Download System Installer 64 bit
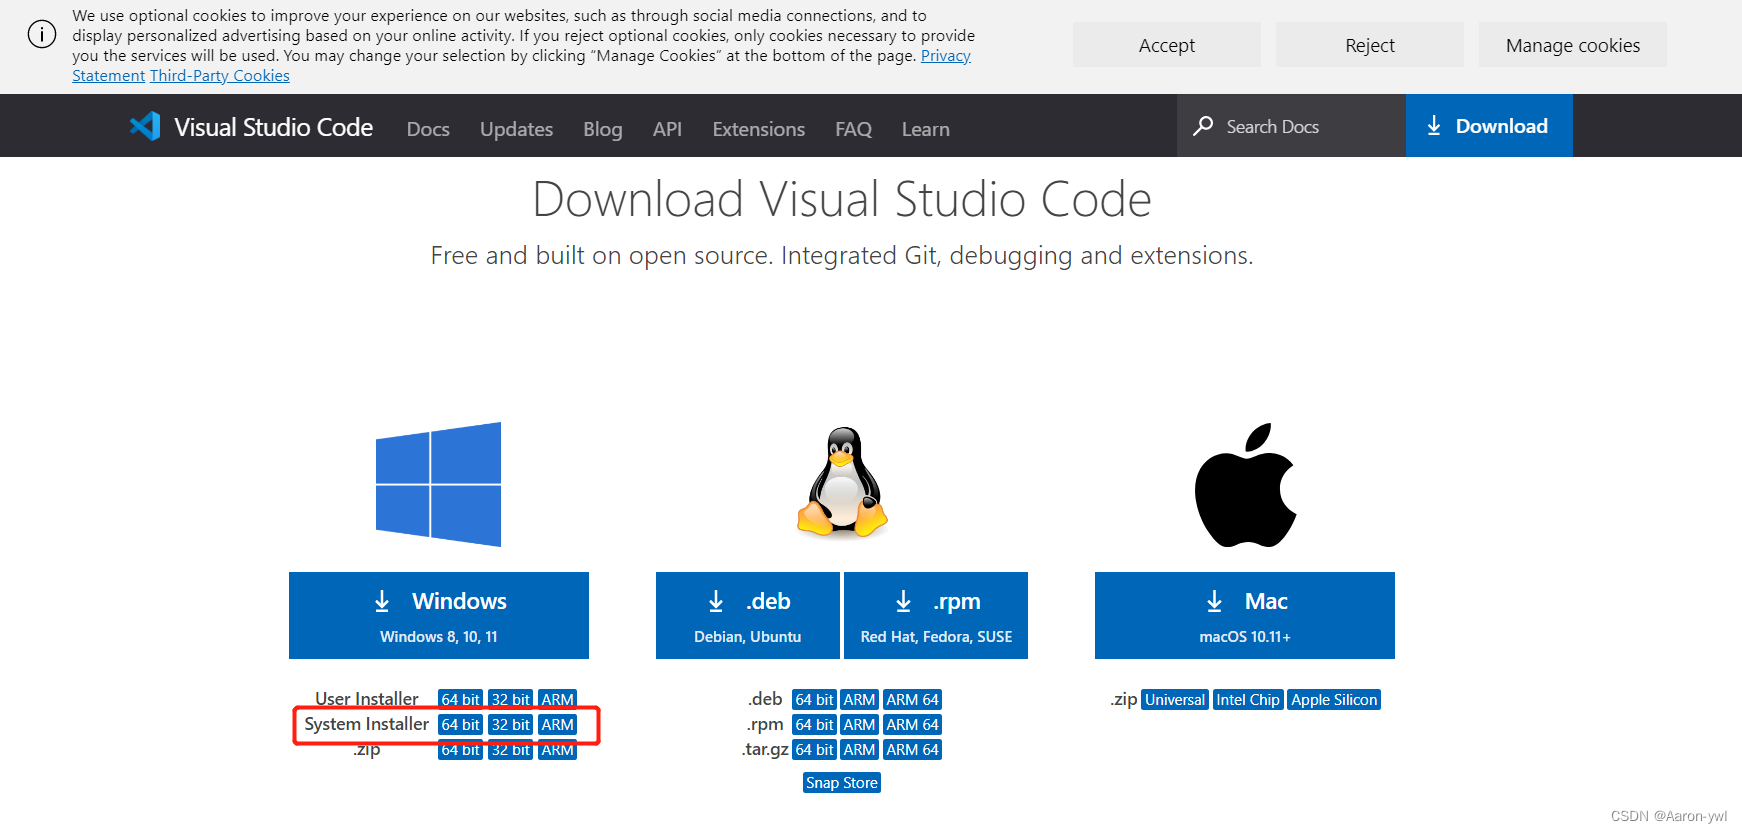 (x=460, y=724)
